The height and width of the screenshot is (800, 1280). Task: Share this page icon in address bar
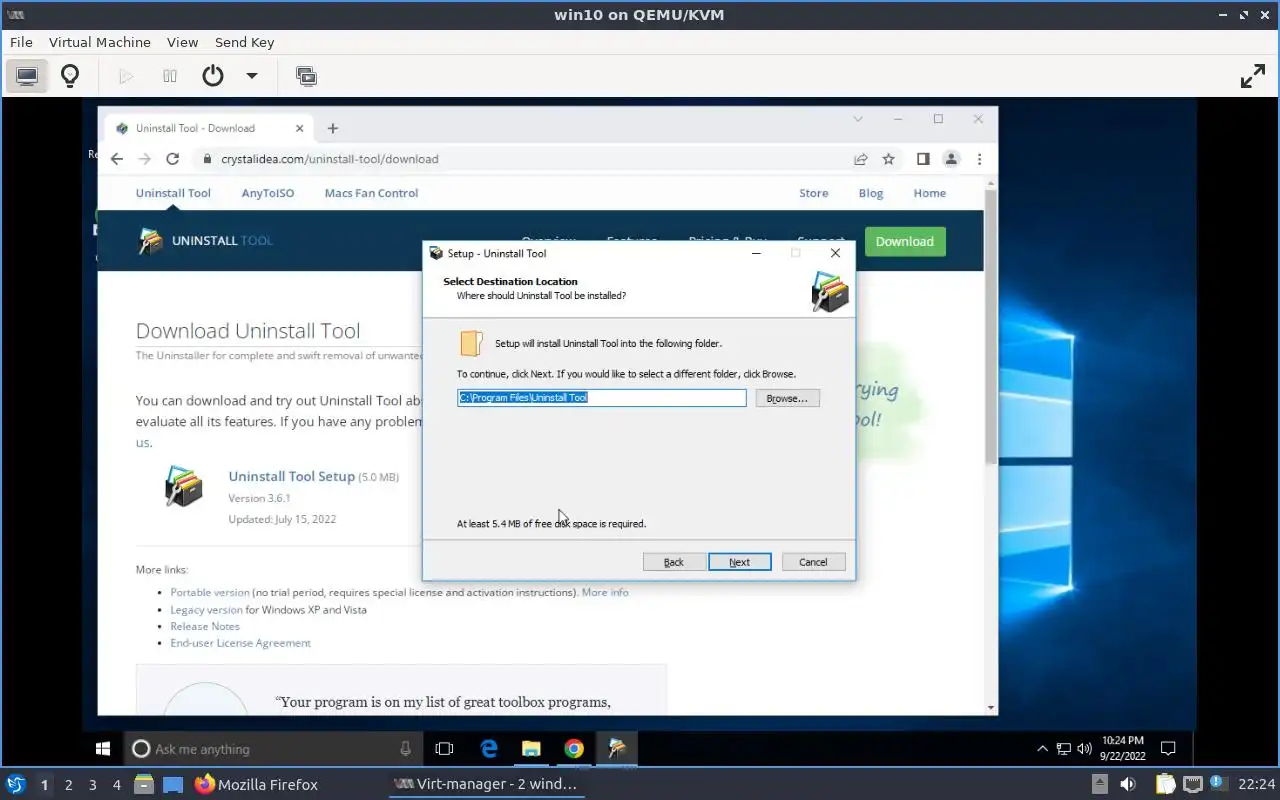(860, 159)
